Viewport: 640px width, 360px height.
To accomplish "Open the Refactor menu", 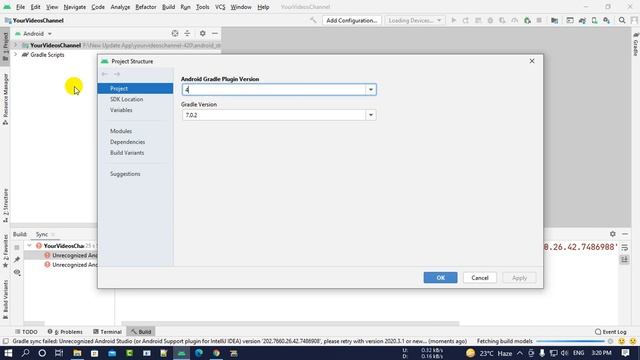I will [146, 7].
